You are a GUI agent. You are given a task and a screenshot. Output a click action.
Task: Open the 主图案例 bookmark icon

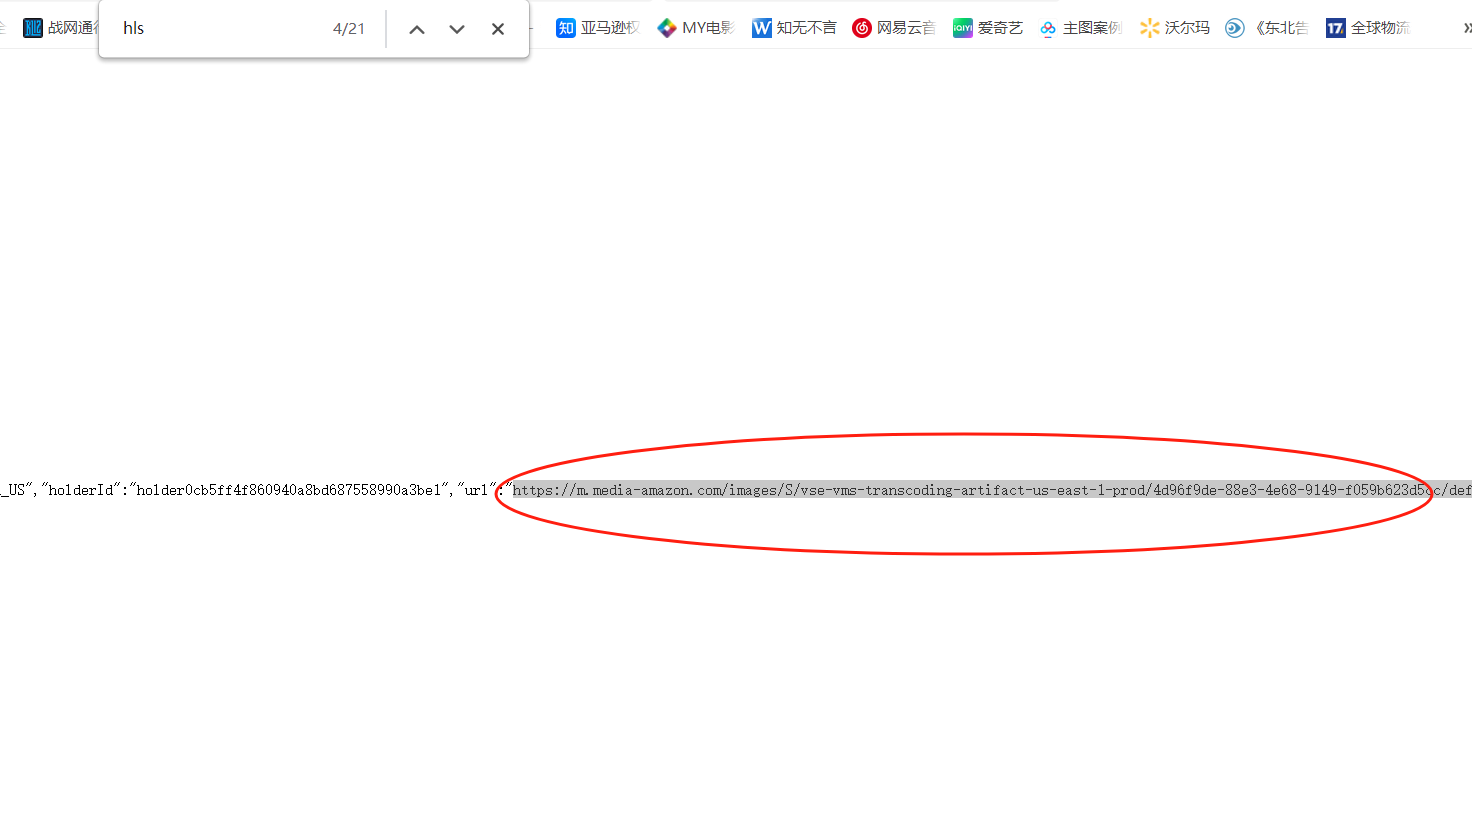click(x=1048, y=28)
